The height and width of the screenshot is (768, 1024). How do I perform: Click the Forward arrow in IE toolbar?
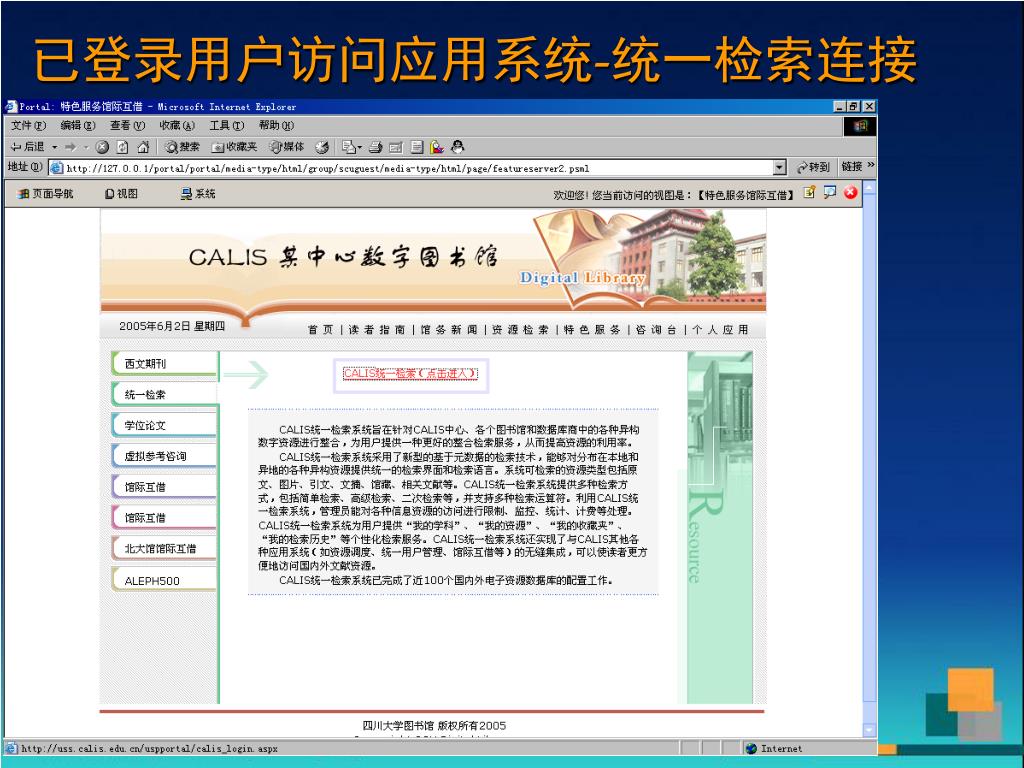(70, 147)
